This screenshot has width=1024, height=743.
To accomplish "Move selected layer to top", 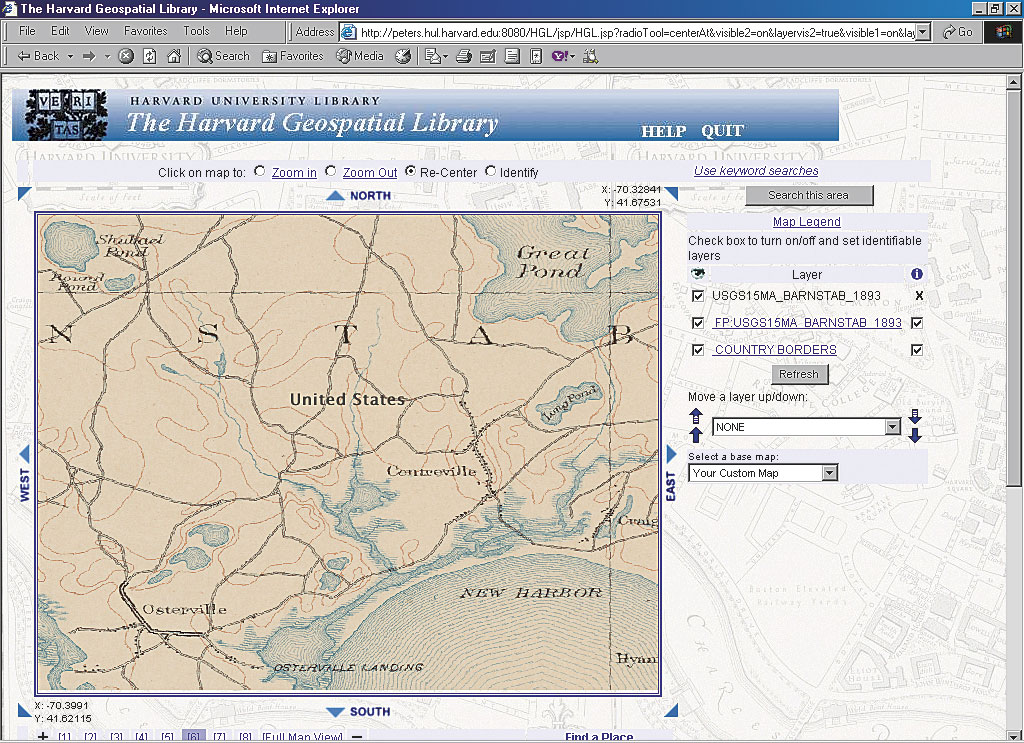I will (696, 416).
